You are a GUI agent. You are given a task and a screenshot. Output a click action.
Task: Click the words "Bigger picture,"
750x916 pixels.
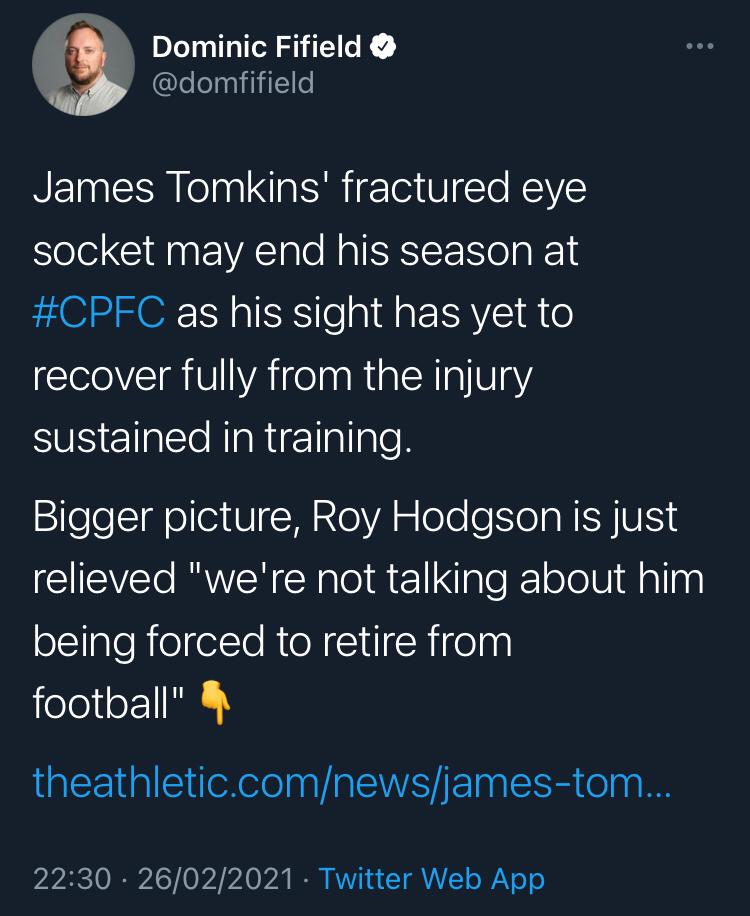(x=166, y=517)
